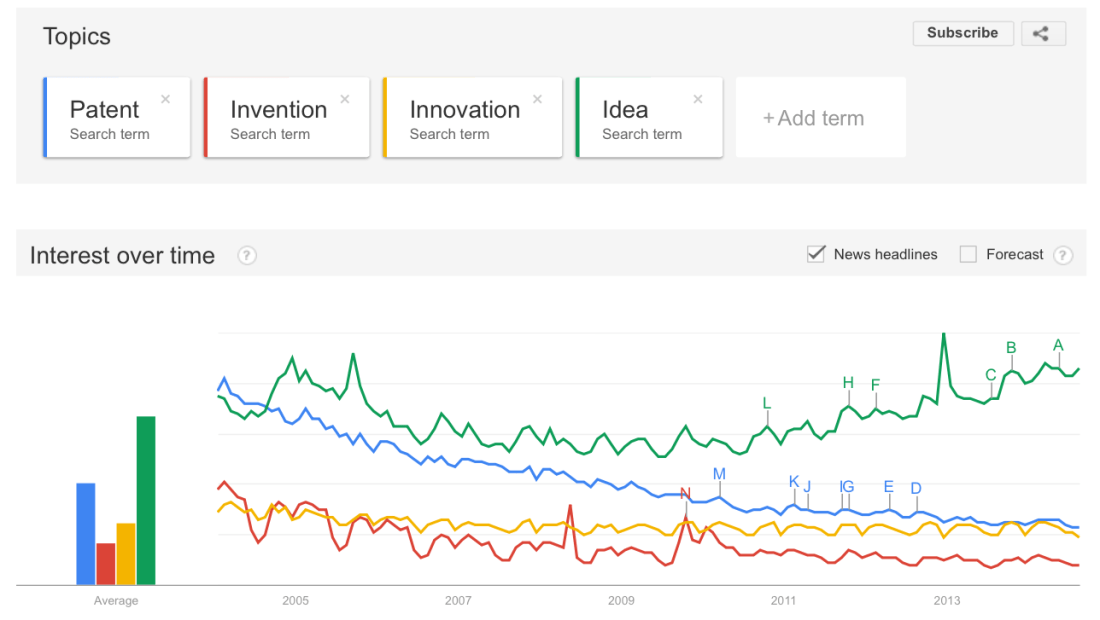Remove the Invention search term
The width and height of the screenshot is (1100, 620).
pos(345,99)
